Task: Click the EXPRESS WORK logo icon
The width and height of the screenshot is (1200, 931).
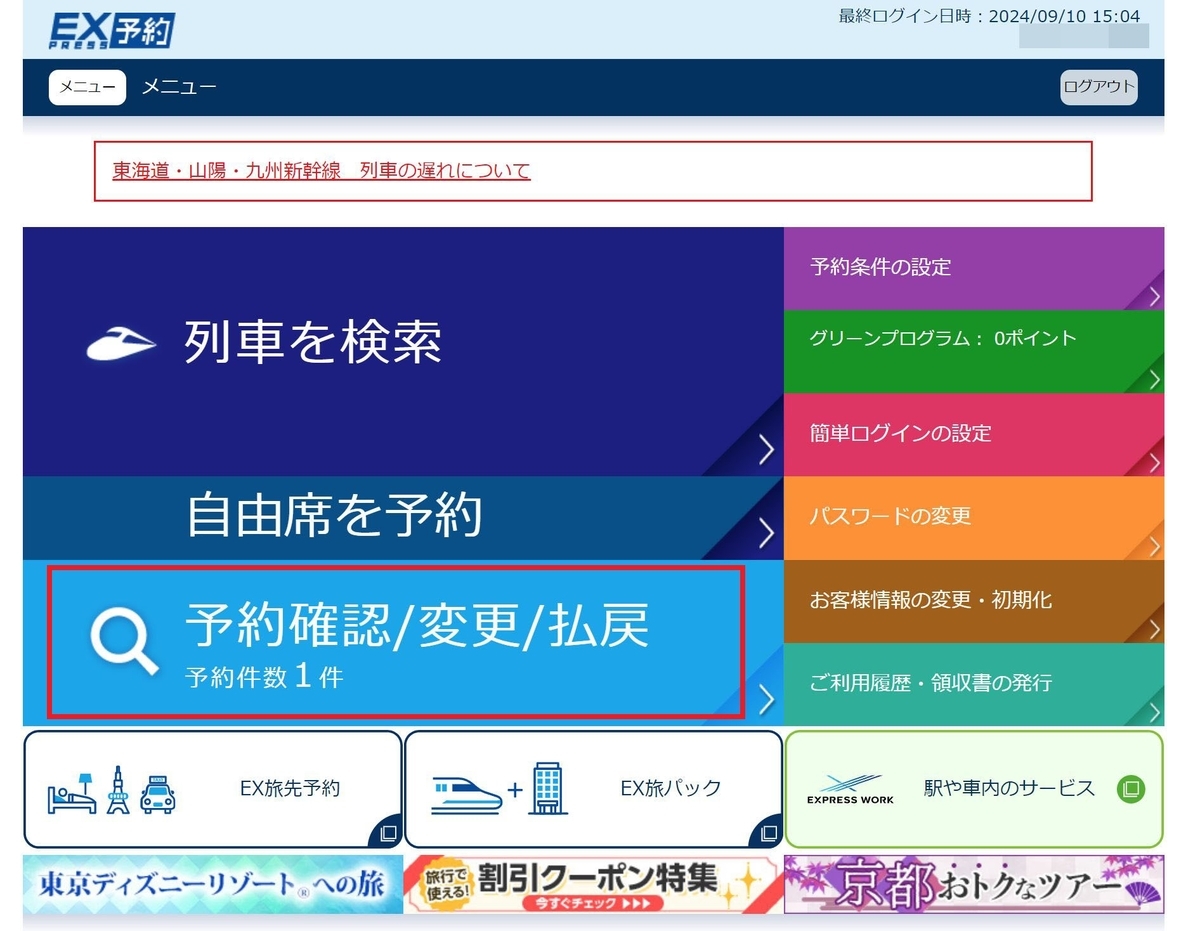Action: point(850,789)
